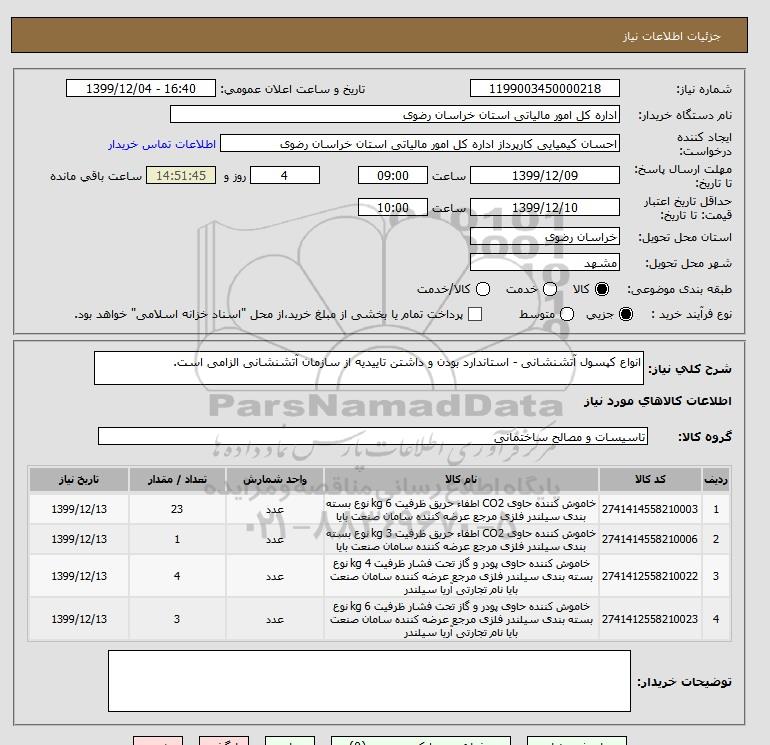Click product code 2741412558210023
The width and height of the screenshot is (770, 745).
650,619
